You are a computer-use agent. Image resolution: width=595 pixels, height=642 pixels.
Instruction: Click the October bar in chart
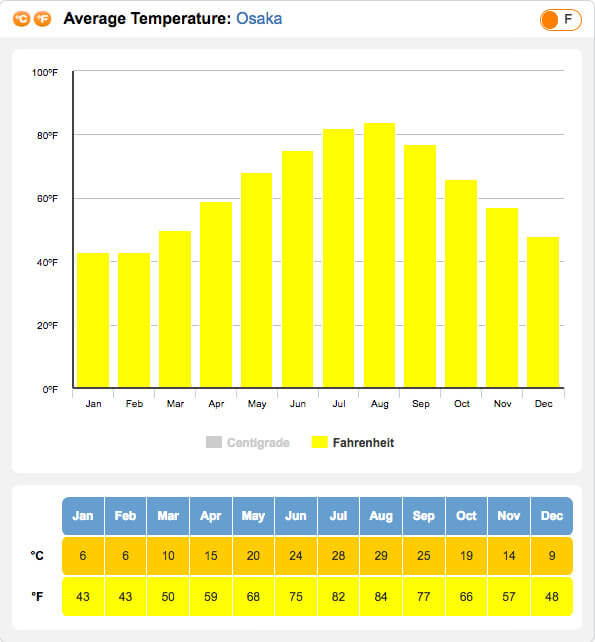click(x=461, y=283)
